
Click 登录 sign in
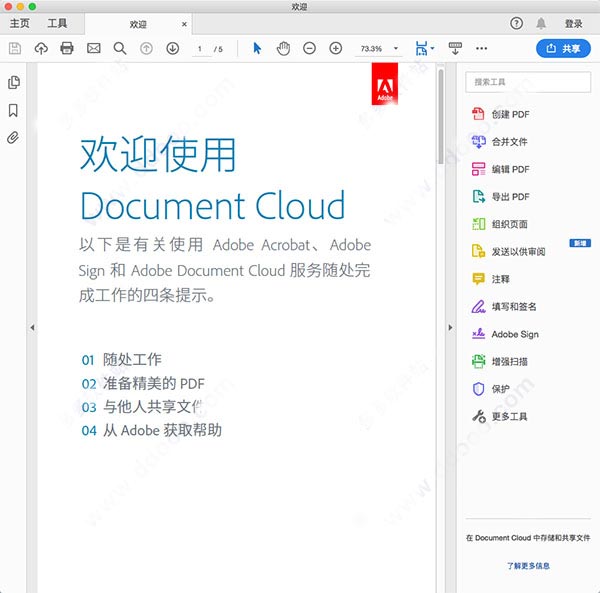point(574,24)
